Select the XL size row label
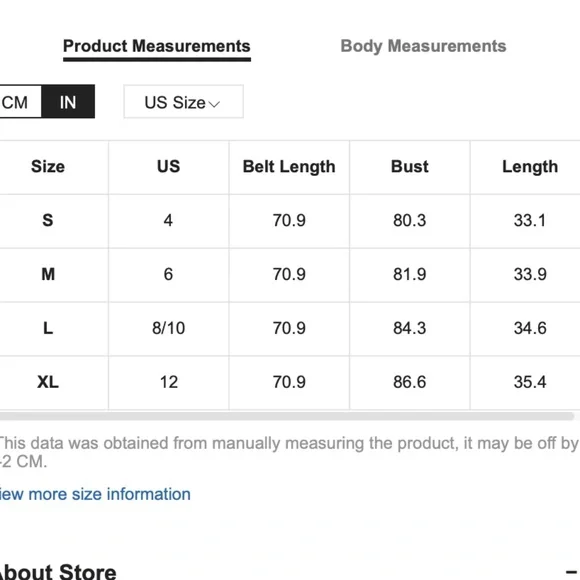Screen dimensions: 580x580 pos(48,382)
